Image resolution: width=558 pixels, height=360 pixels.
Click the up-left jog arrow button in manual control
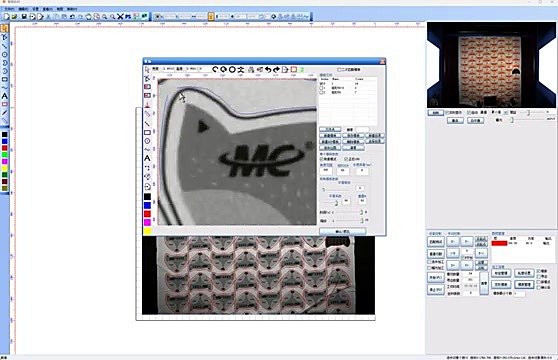point(453,242)
